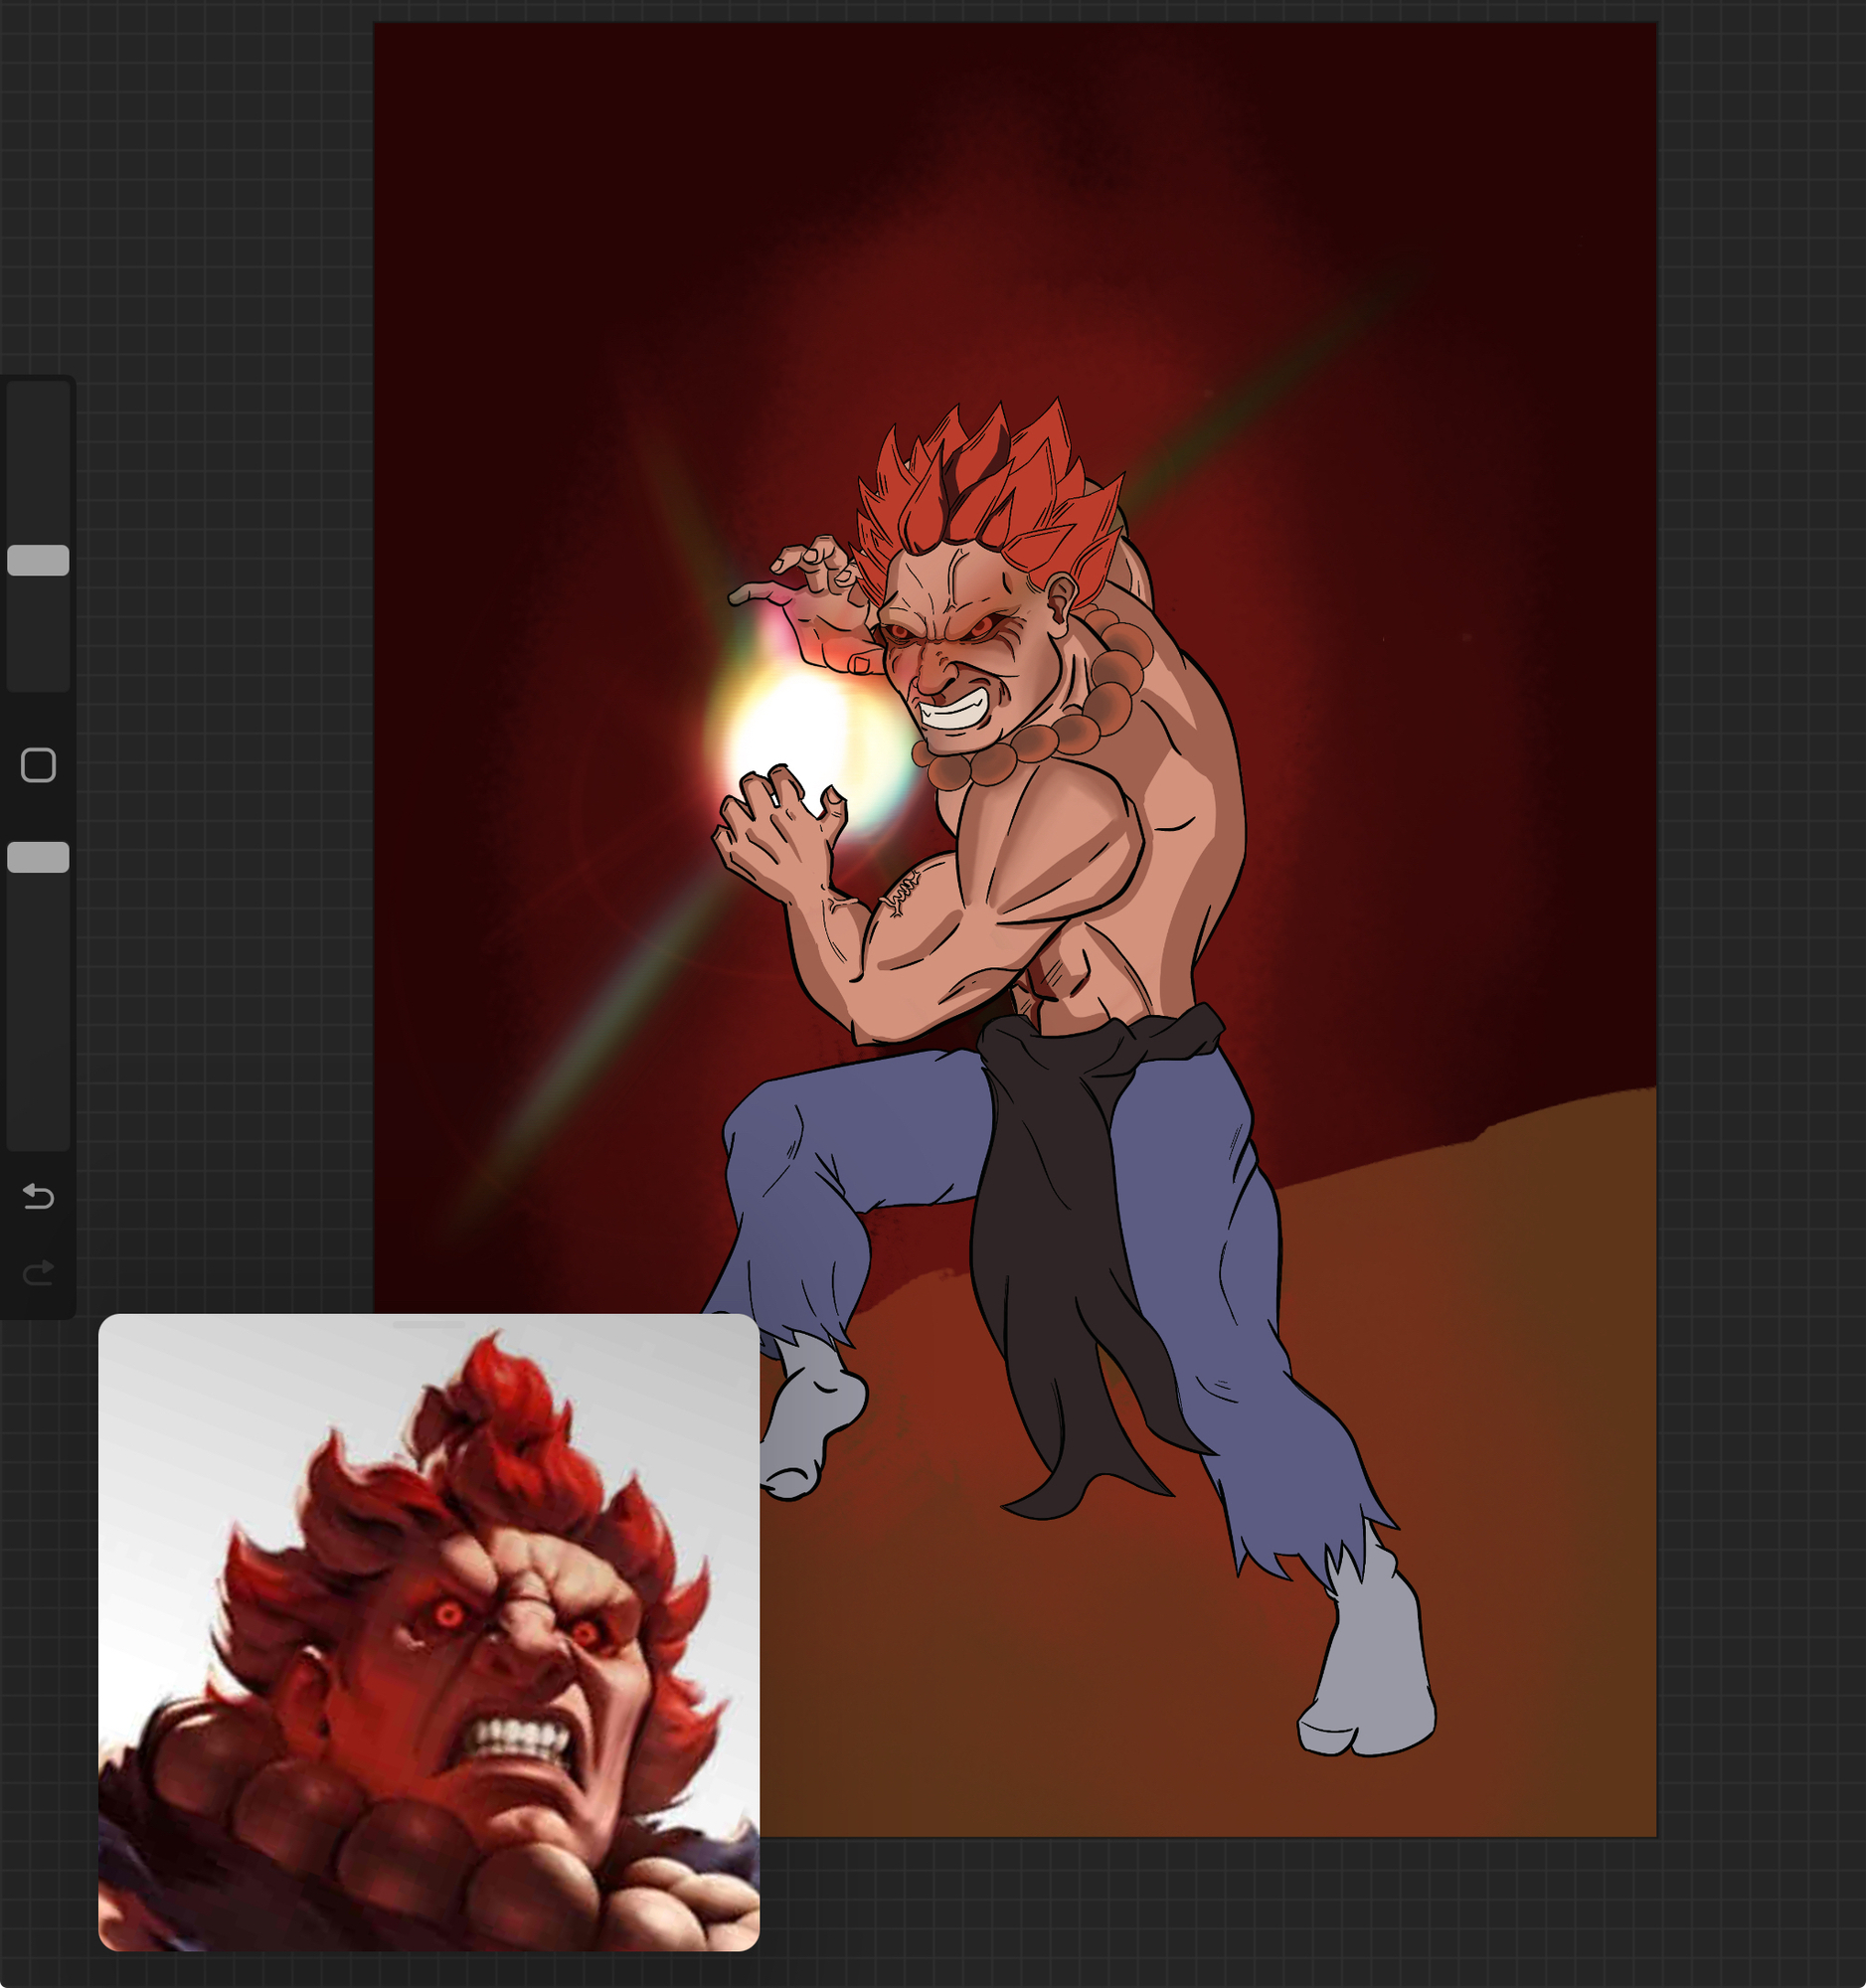Image resolution: width=1866 pixels, height=1988 pixels.
Task: Click the bottom of the opacity slider track
Action: point(38,1130)
